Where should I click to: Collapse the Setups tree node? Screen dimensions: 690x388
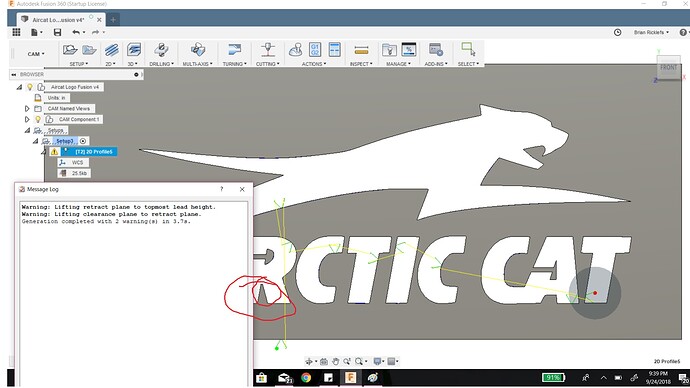[27, 130]
